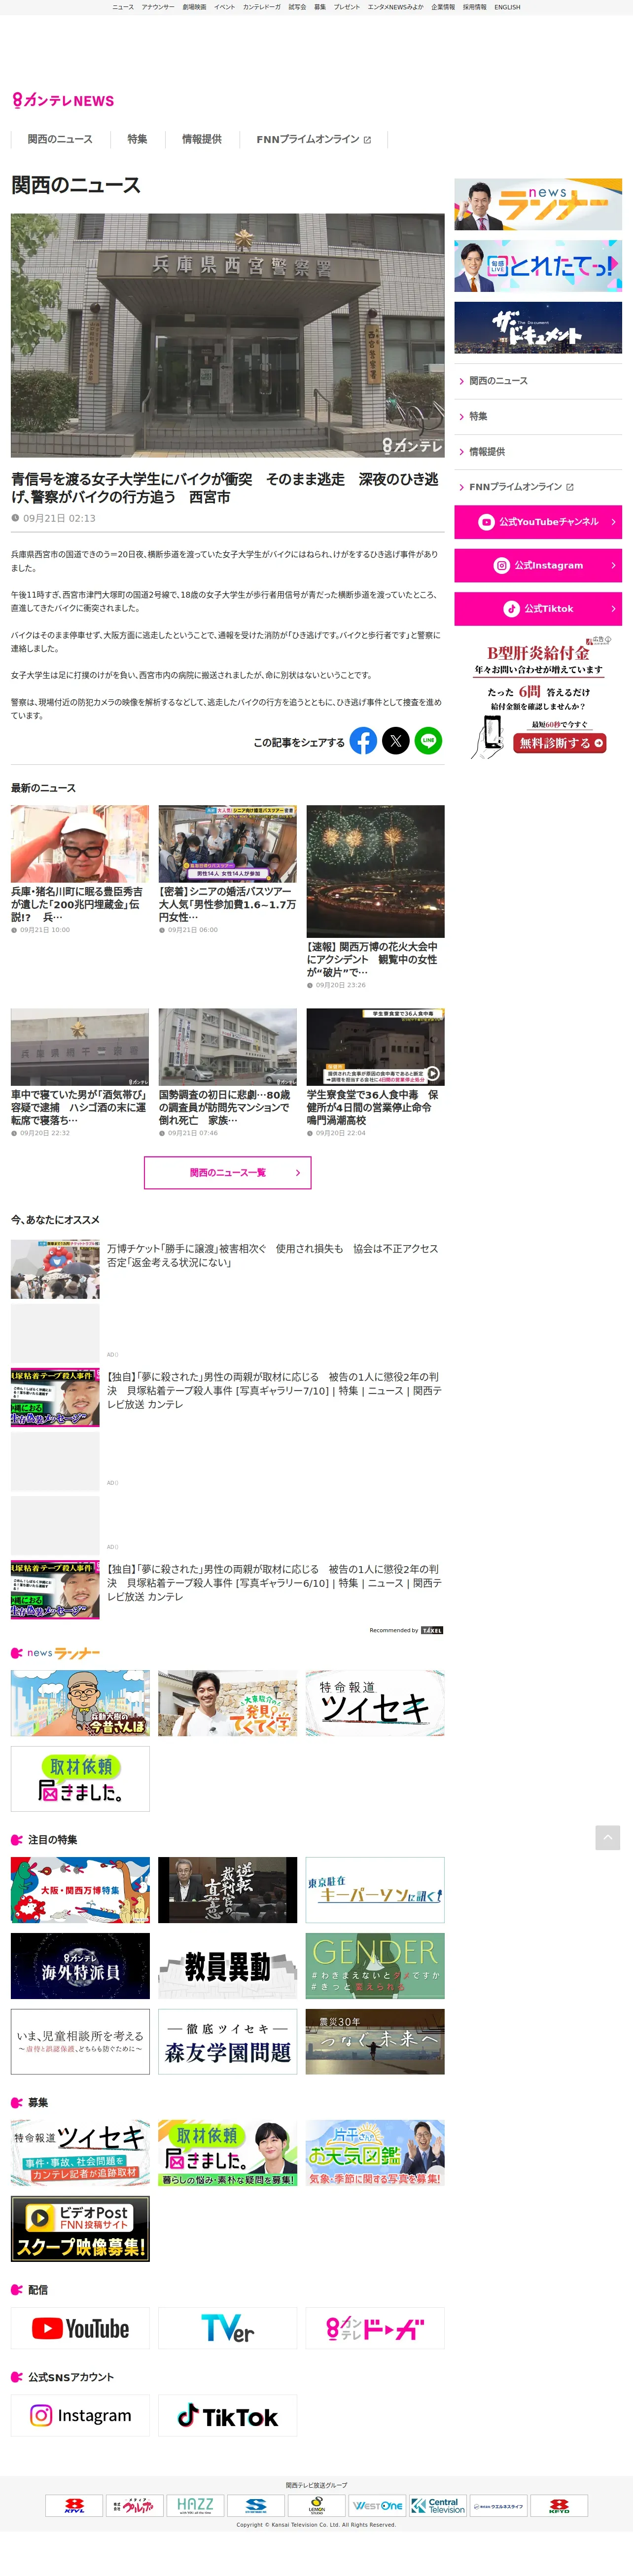This screenshot has width=633, height=2576.
Task: Click 採用情報 in the top menu
Action: pyautogui.click(x=475, y=7)
